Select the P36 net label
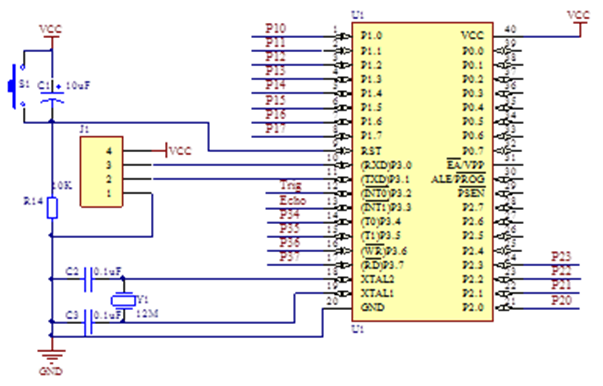This screenshot has height=386, width=603. click(290, 243)
